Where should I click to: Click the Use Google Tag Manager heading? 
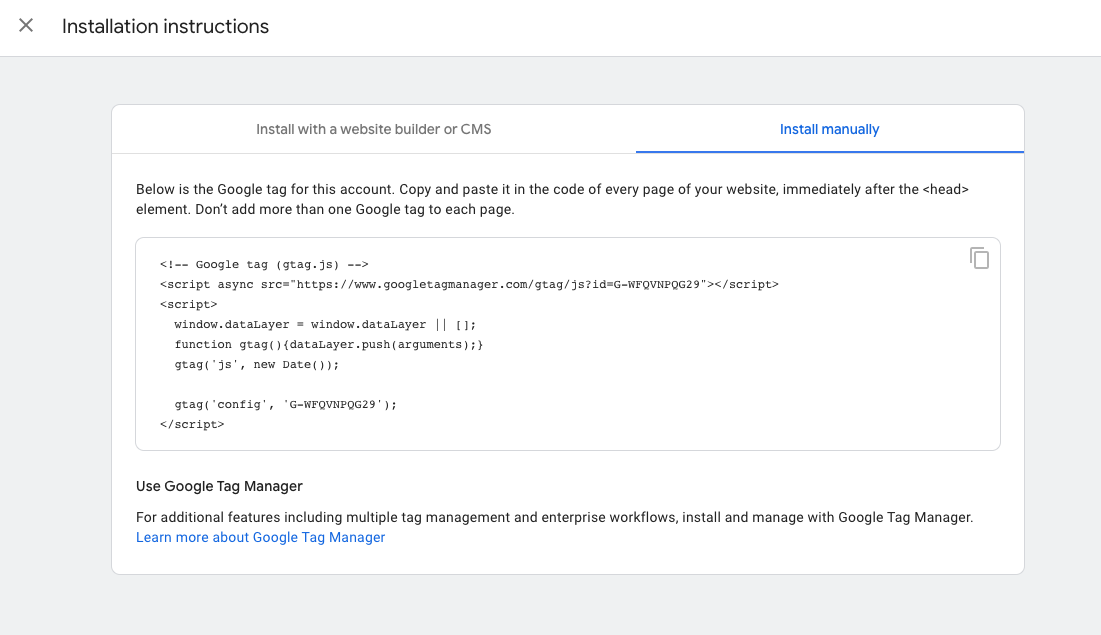(219, 486)
